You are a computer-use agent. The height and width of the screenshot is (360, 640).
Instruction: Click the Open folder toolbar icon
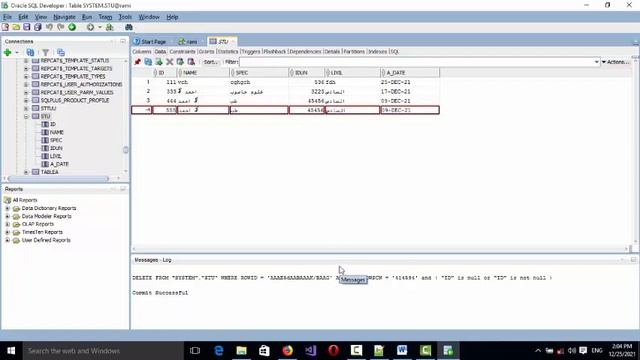point(16,27)
